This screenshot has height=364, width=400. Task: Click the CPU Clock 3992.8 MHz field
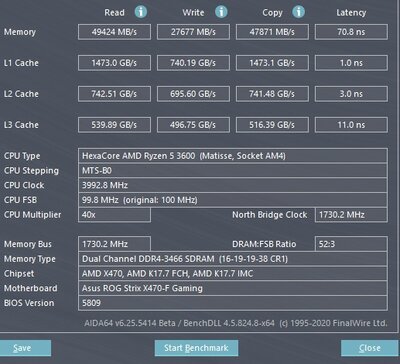point(233,185)
